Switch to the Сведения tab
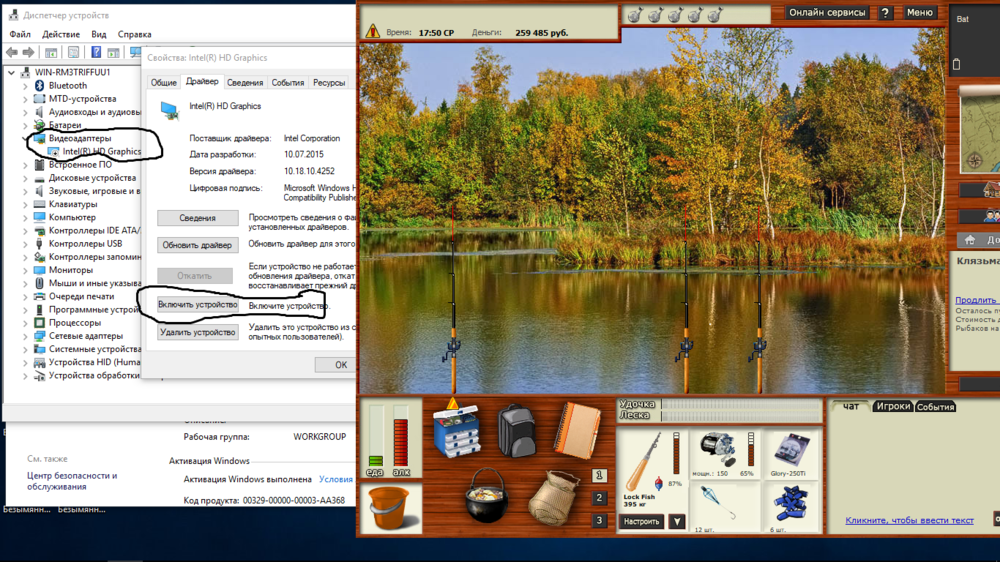Image resolution: width=1000 pixels, height=562 pixels. (x=244, y=83)
